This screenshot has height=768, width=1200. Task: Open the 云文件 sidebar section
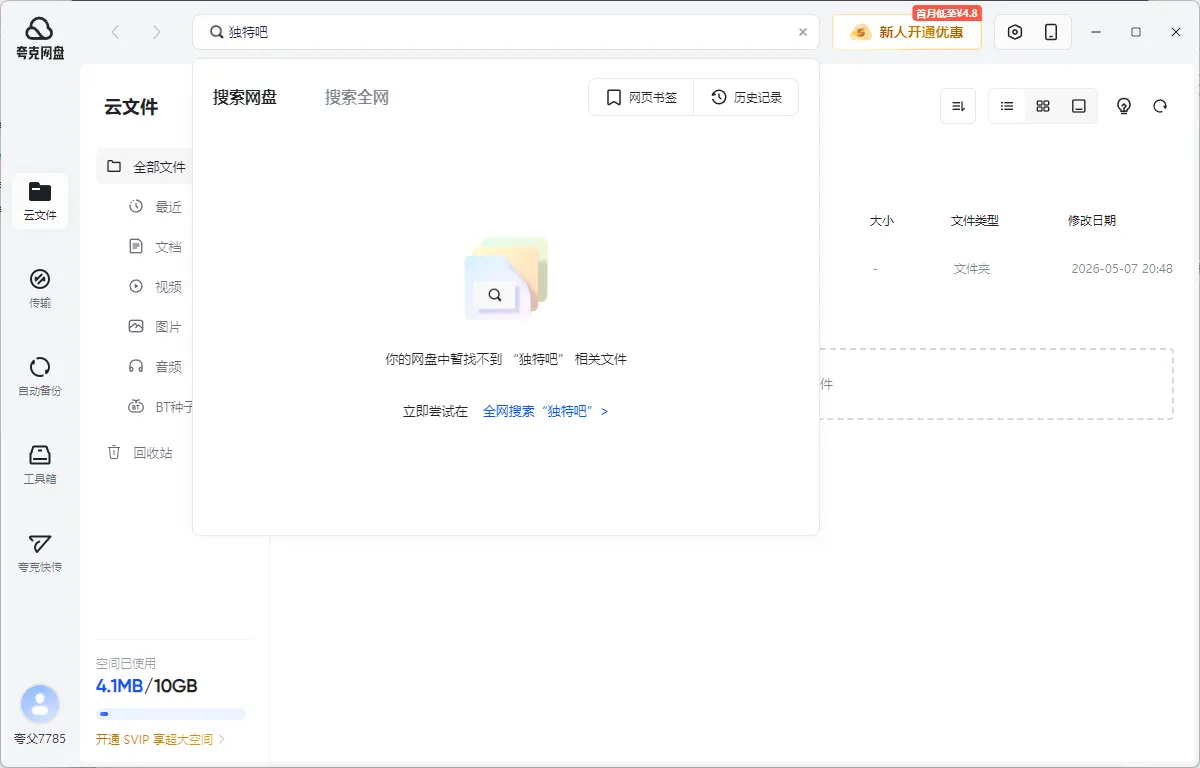(40, 200)
